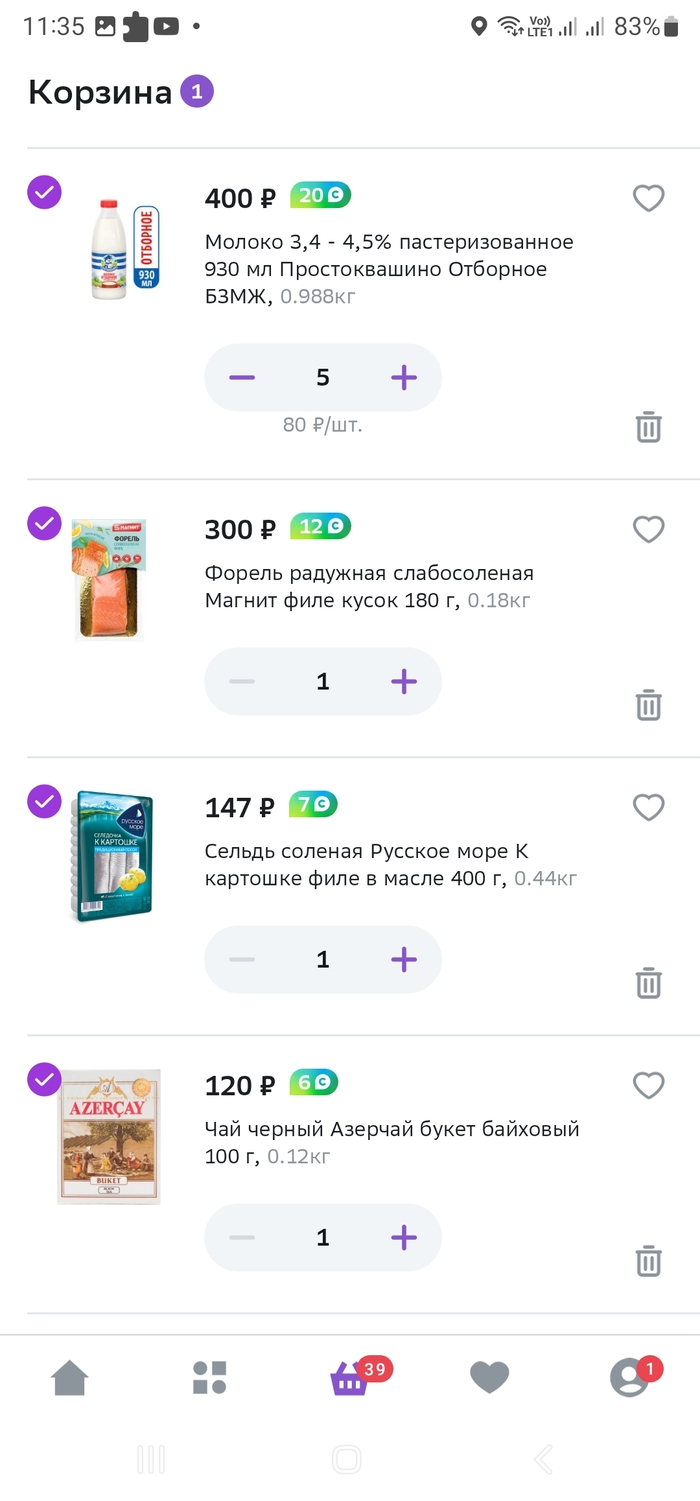Uncheck the Простоквашино milk item
This screenshot has height=1501, width=700.
(x=44, y=192)
